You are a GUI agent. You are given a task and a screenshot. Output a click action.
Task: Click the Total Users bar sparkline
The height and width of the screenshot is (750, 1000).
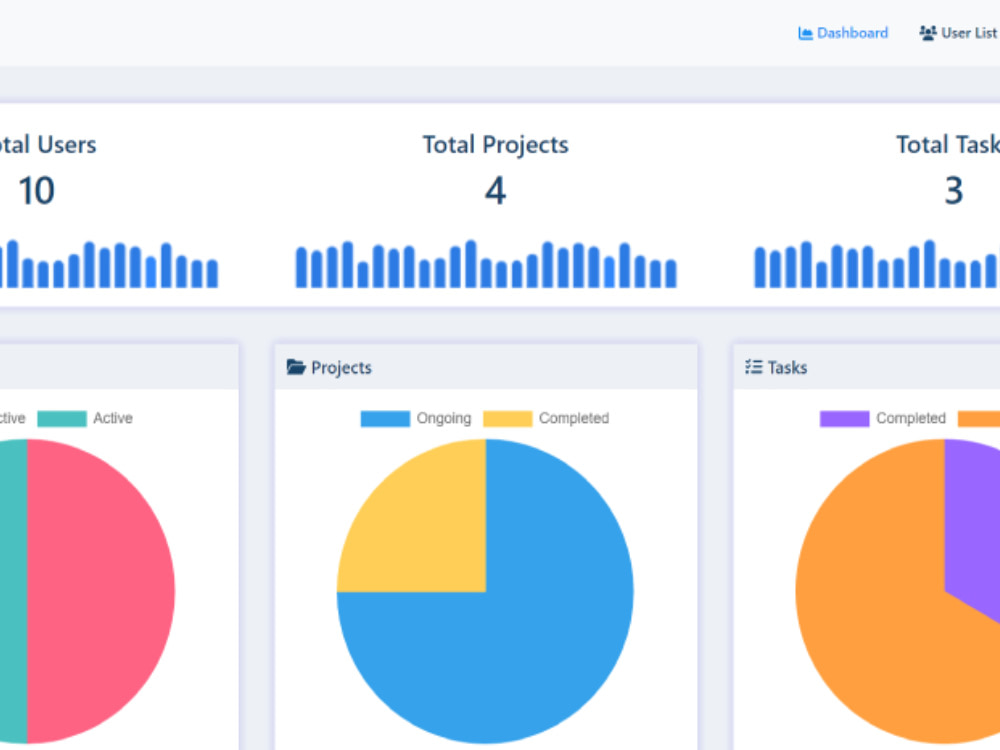109,264
